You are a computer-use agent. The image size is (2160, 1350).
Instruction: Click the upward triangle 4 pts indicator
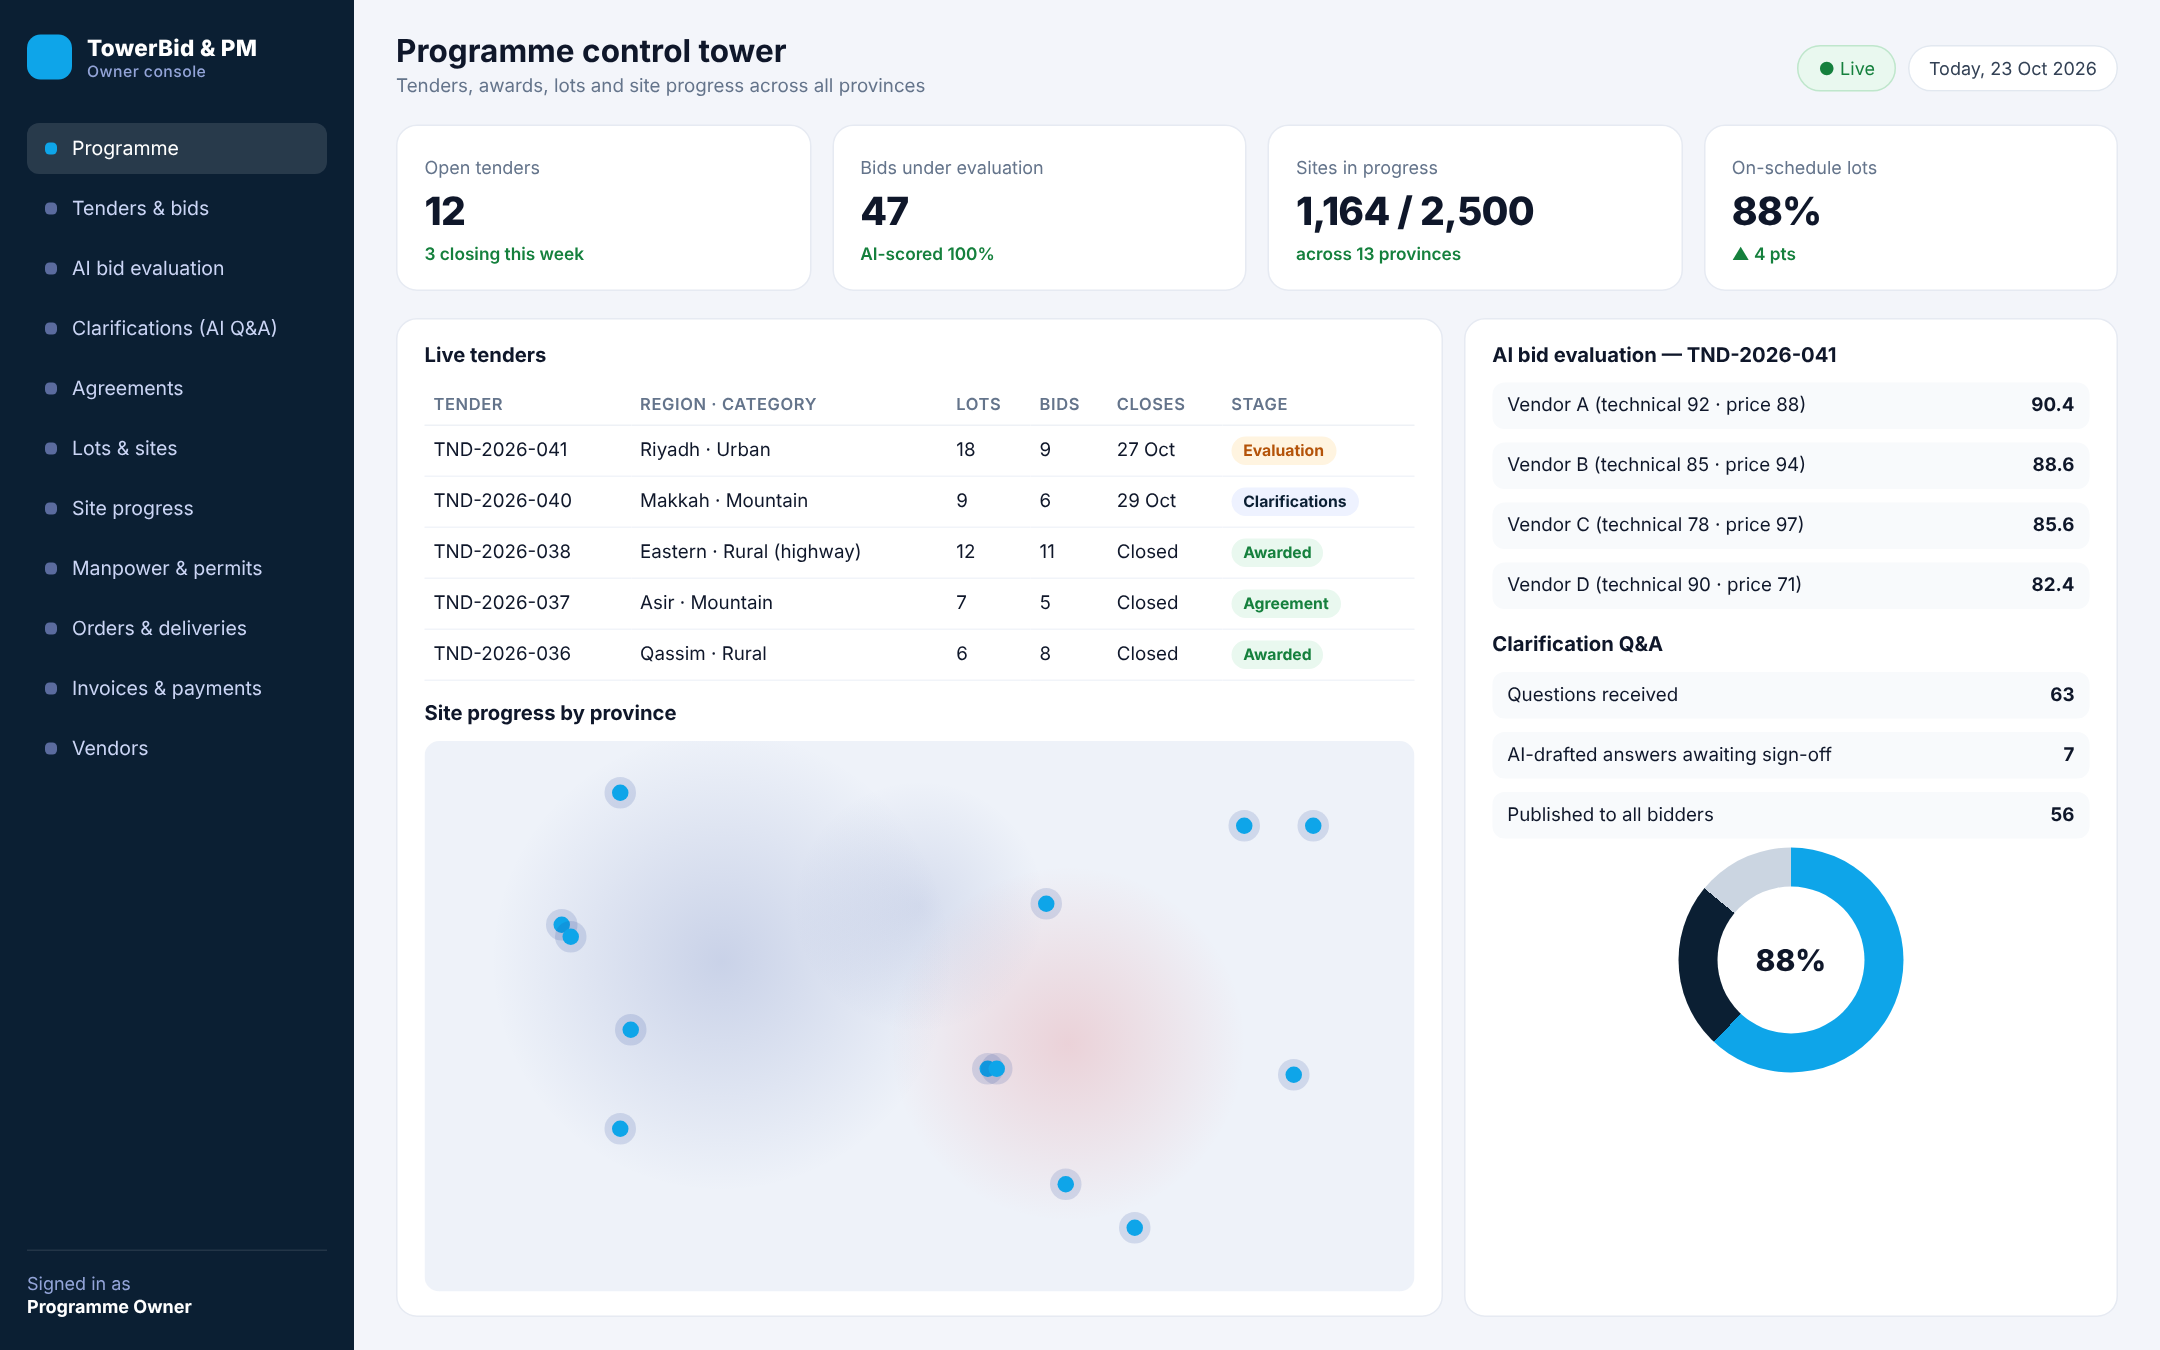click(x=1764, y=254)
